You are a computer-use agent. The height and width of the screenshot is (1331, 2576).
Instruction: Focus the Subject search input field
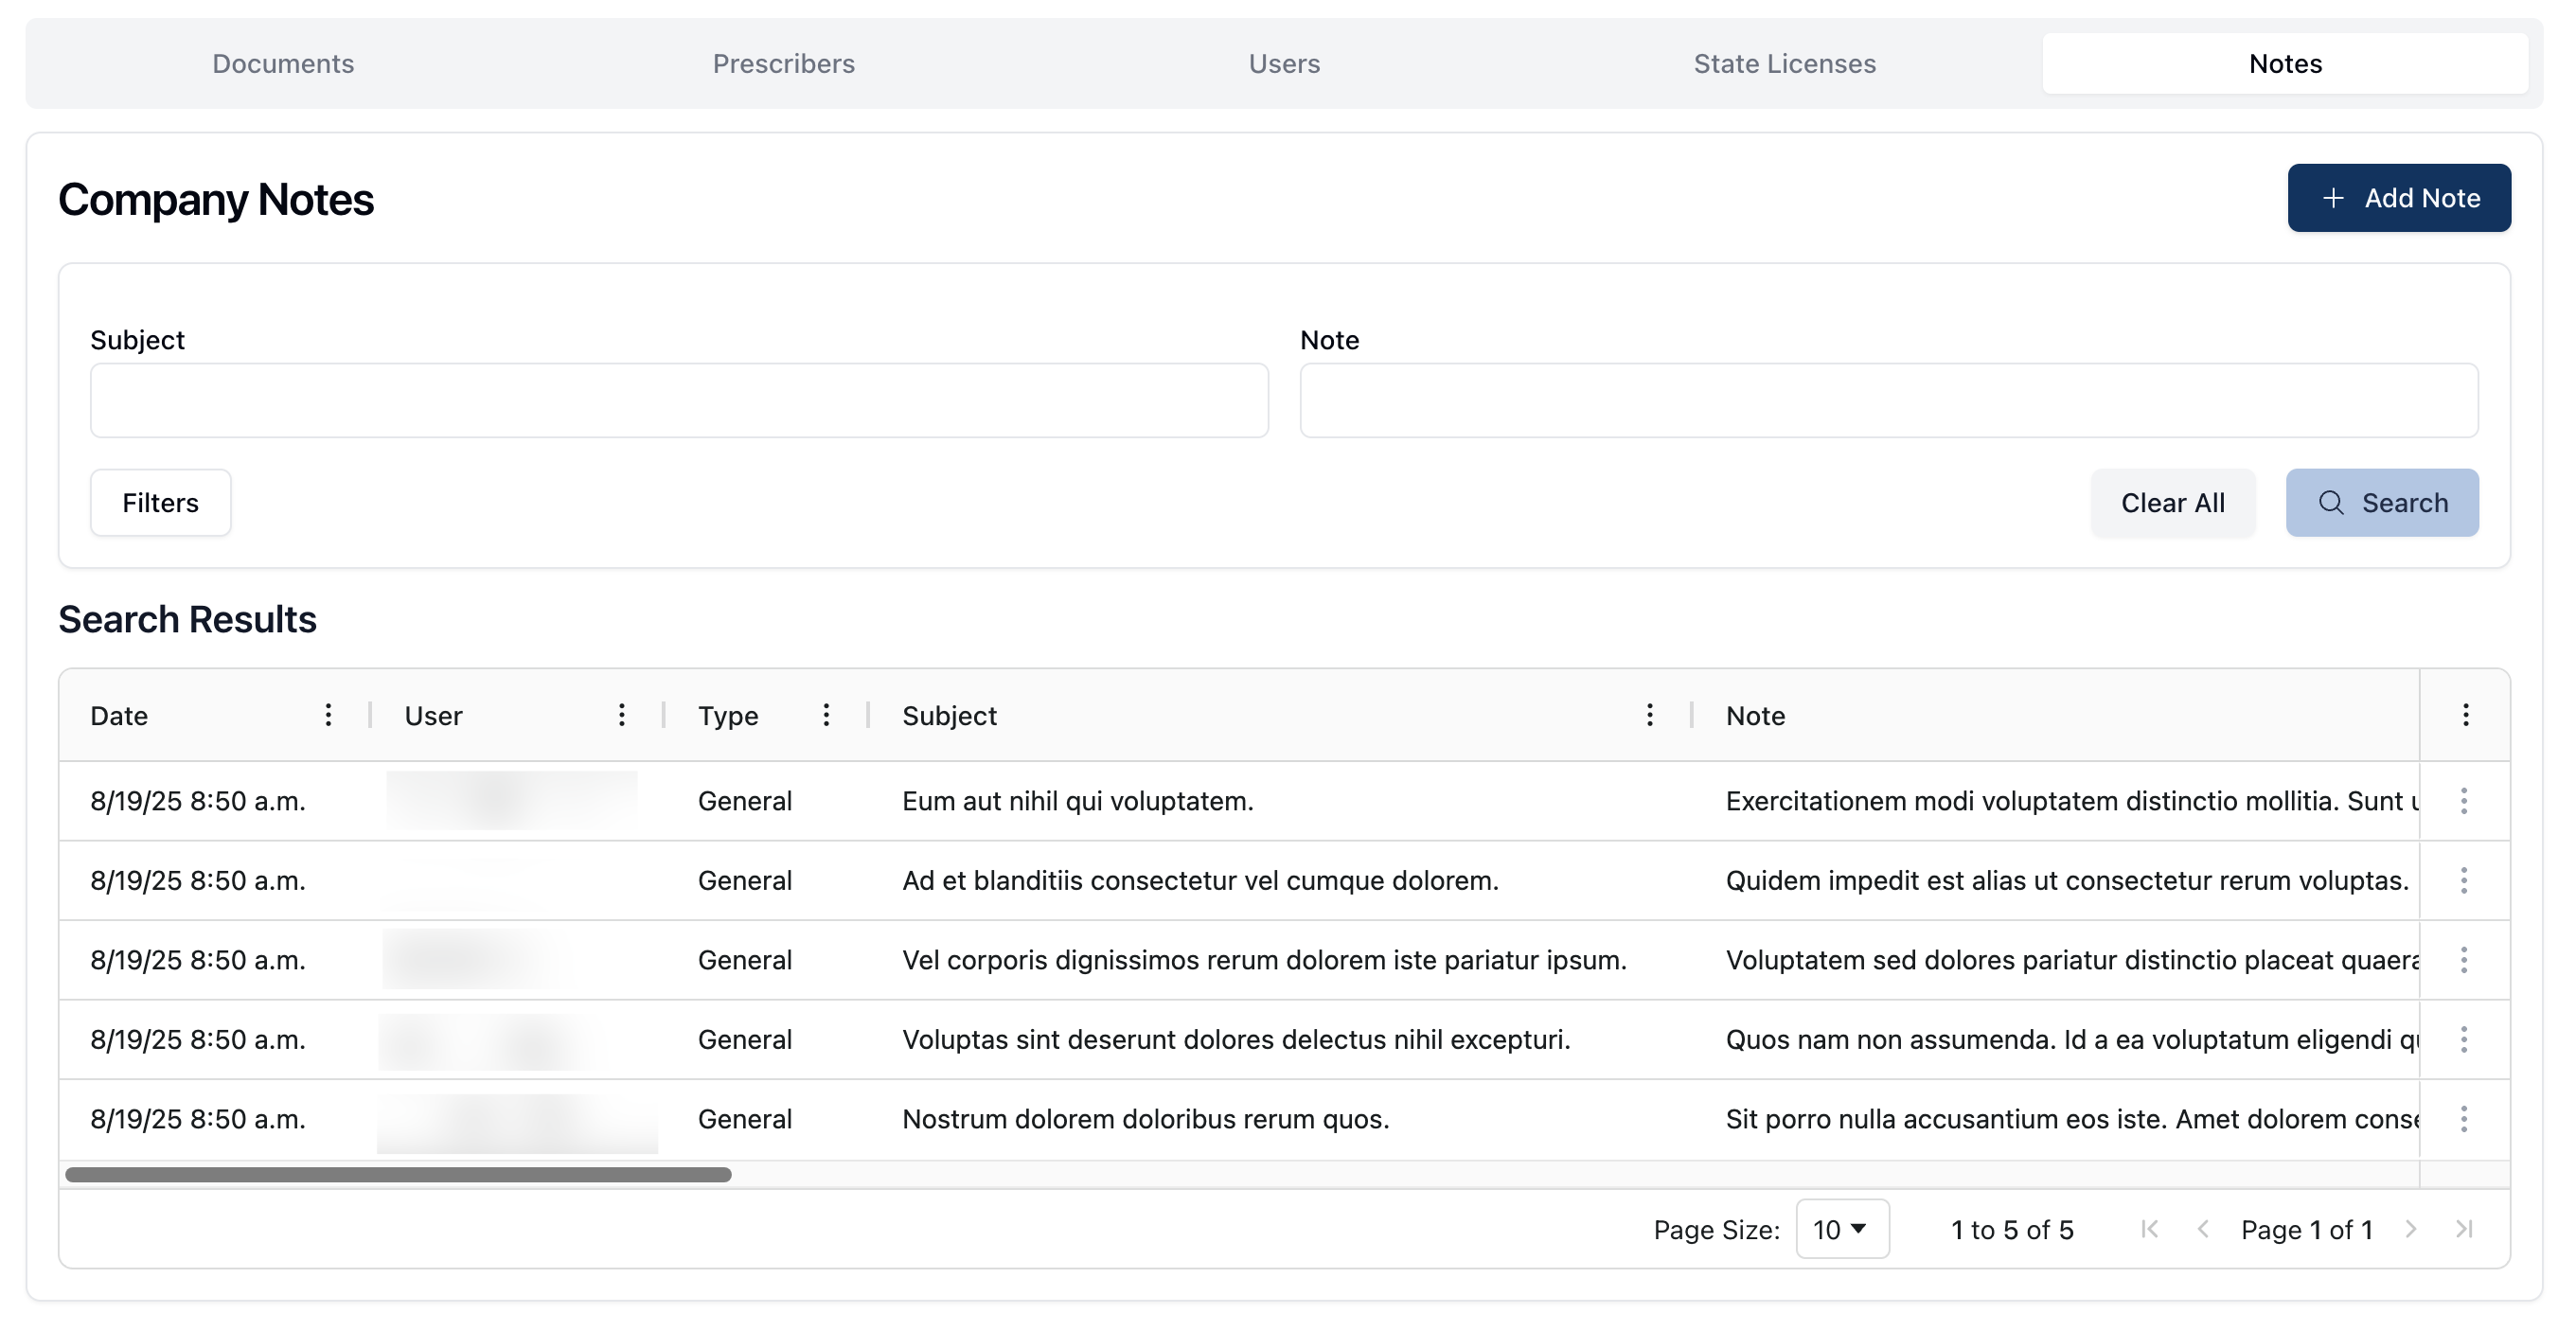(x=679, y=400)
